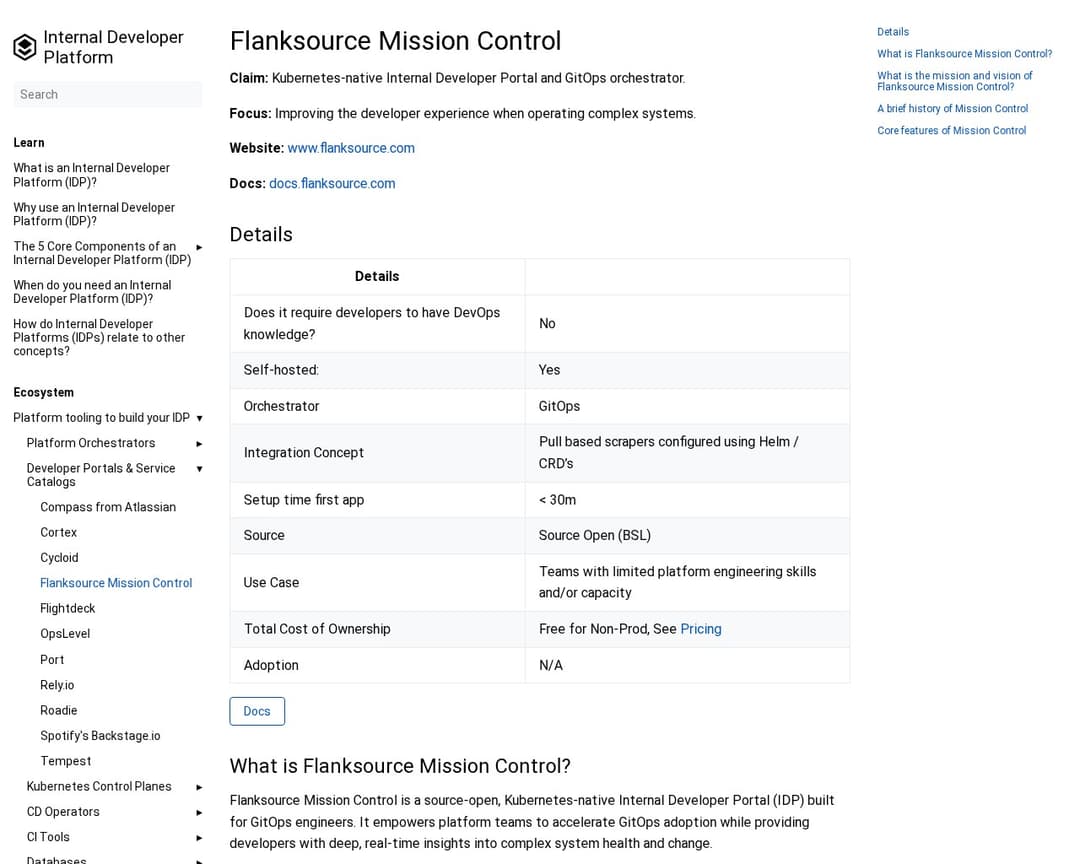Select Spotify's Backstage.io sidebar entry

click(100, 736)
